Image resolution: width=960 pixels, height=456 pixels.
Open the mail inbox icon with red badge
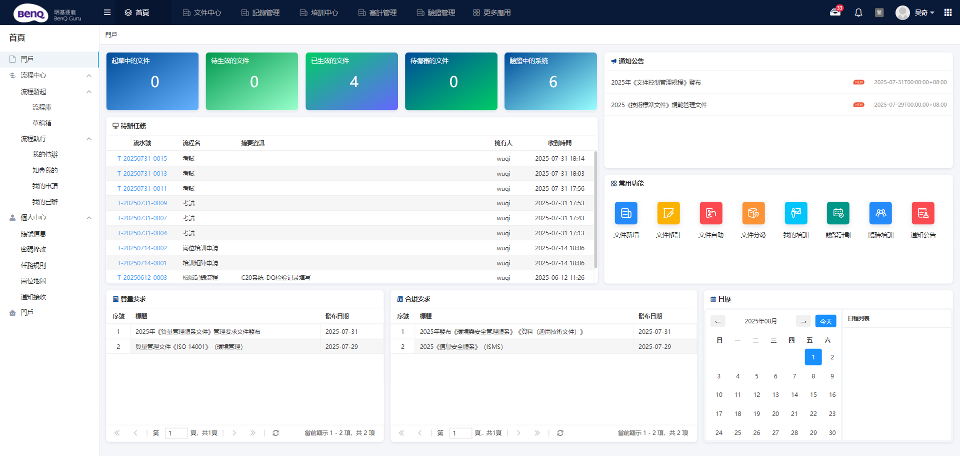click(x=835, y=12)
